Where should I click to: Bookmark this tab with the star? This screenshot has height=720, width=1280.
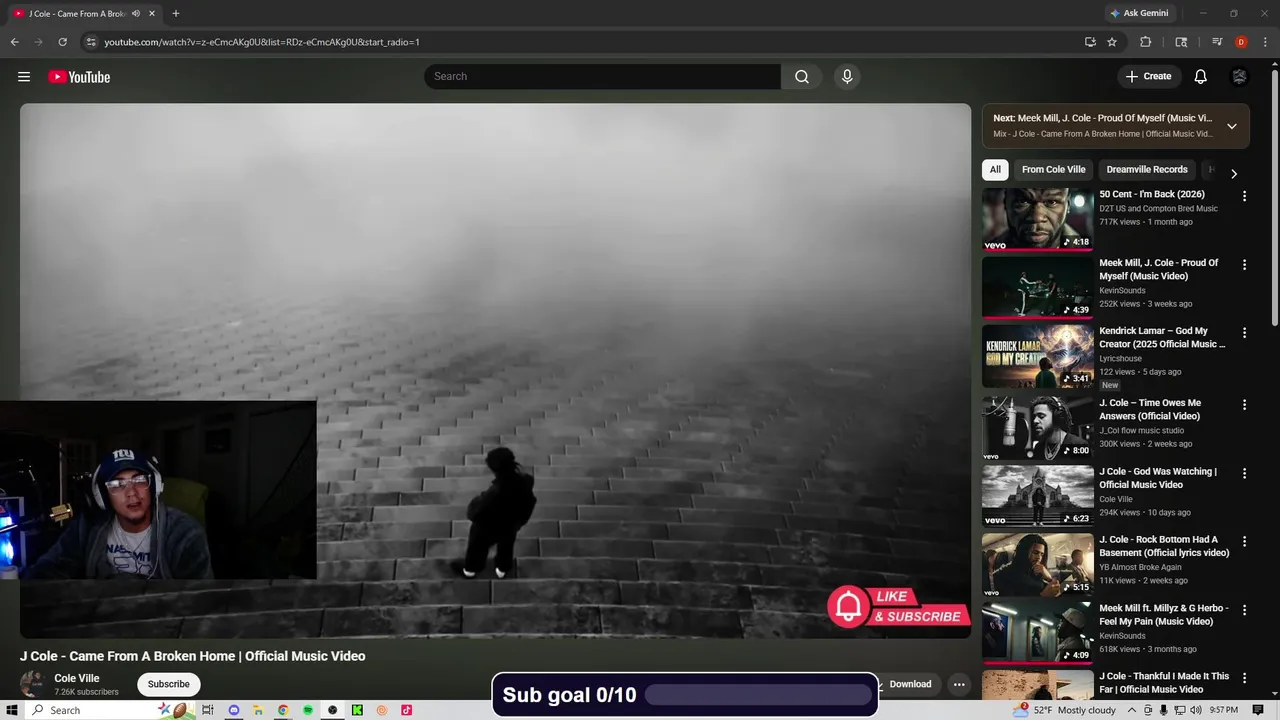(x=1112, y=42)
